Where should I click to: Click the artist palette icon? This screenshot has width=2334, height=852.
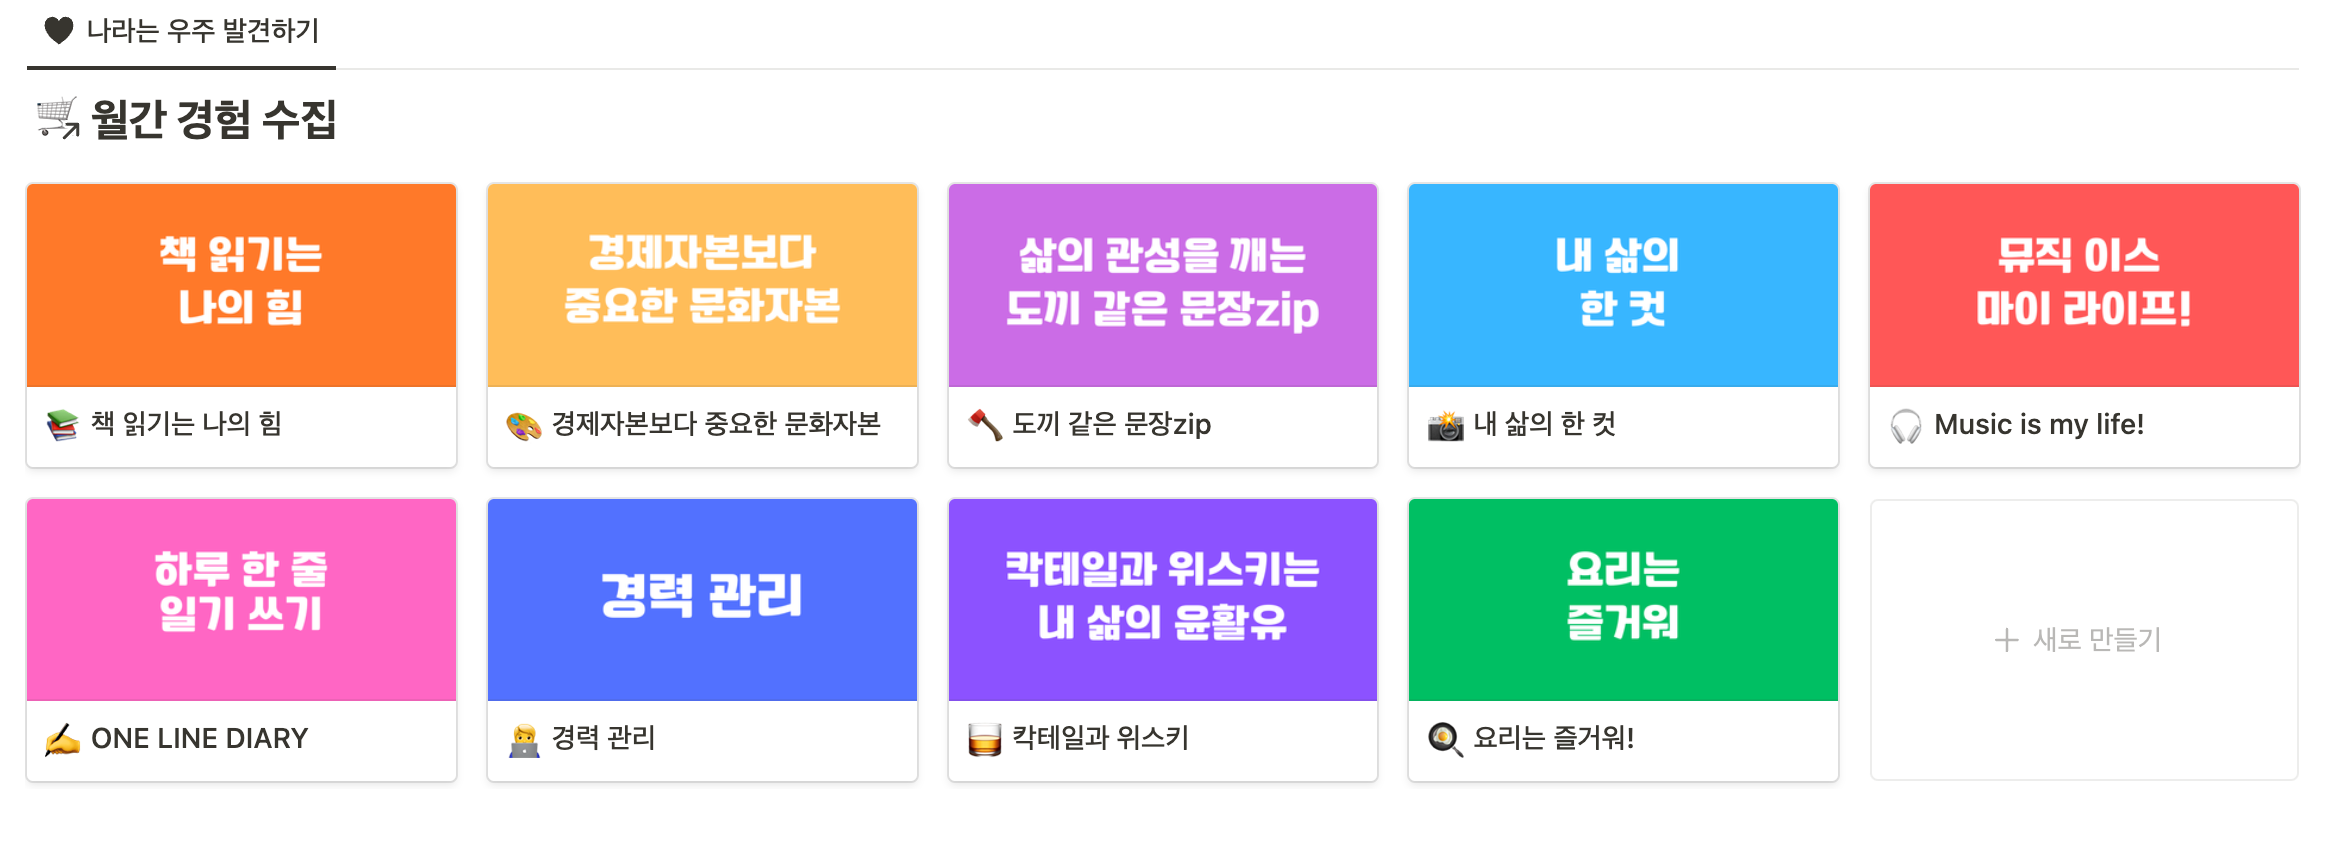[523, 426]
